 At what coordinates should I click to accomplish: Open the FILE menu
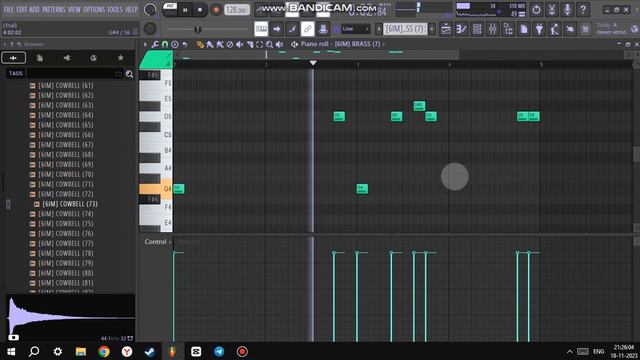coord(9,9)
